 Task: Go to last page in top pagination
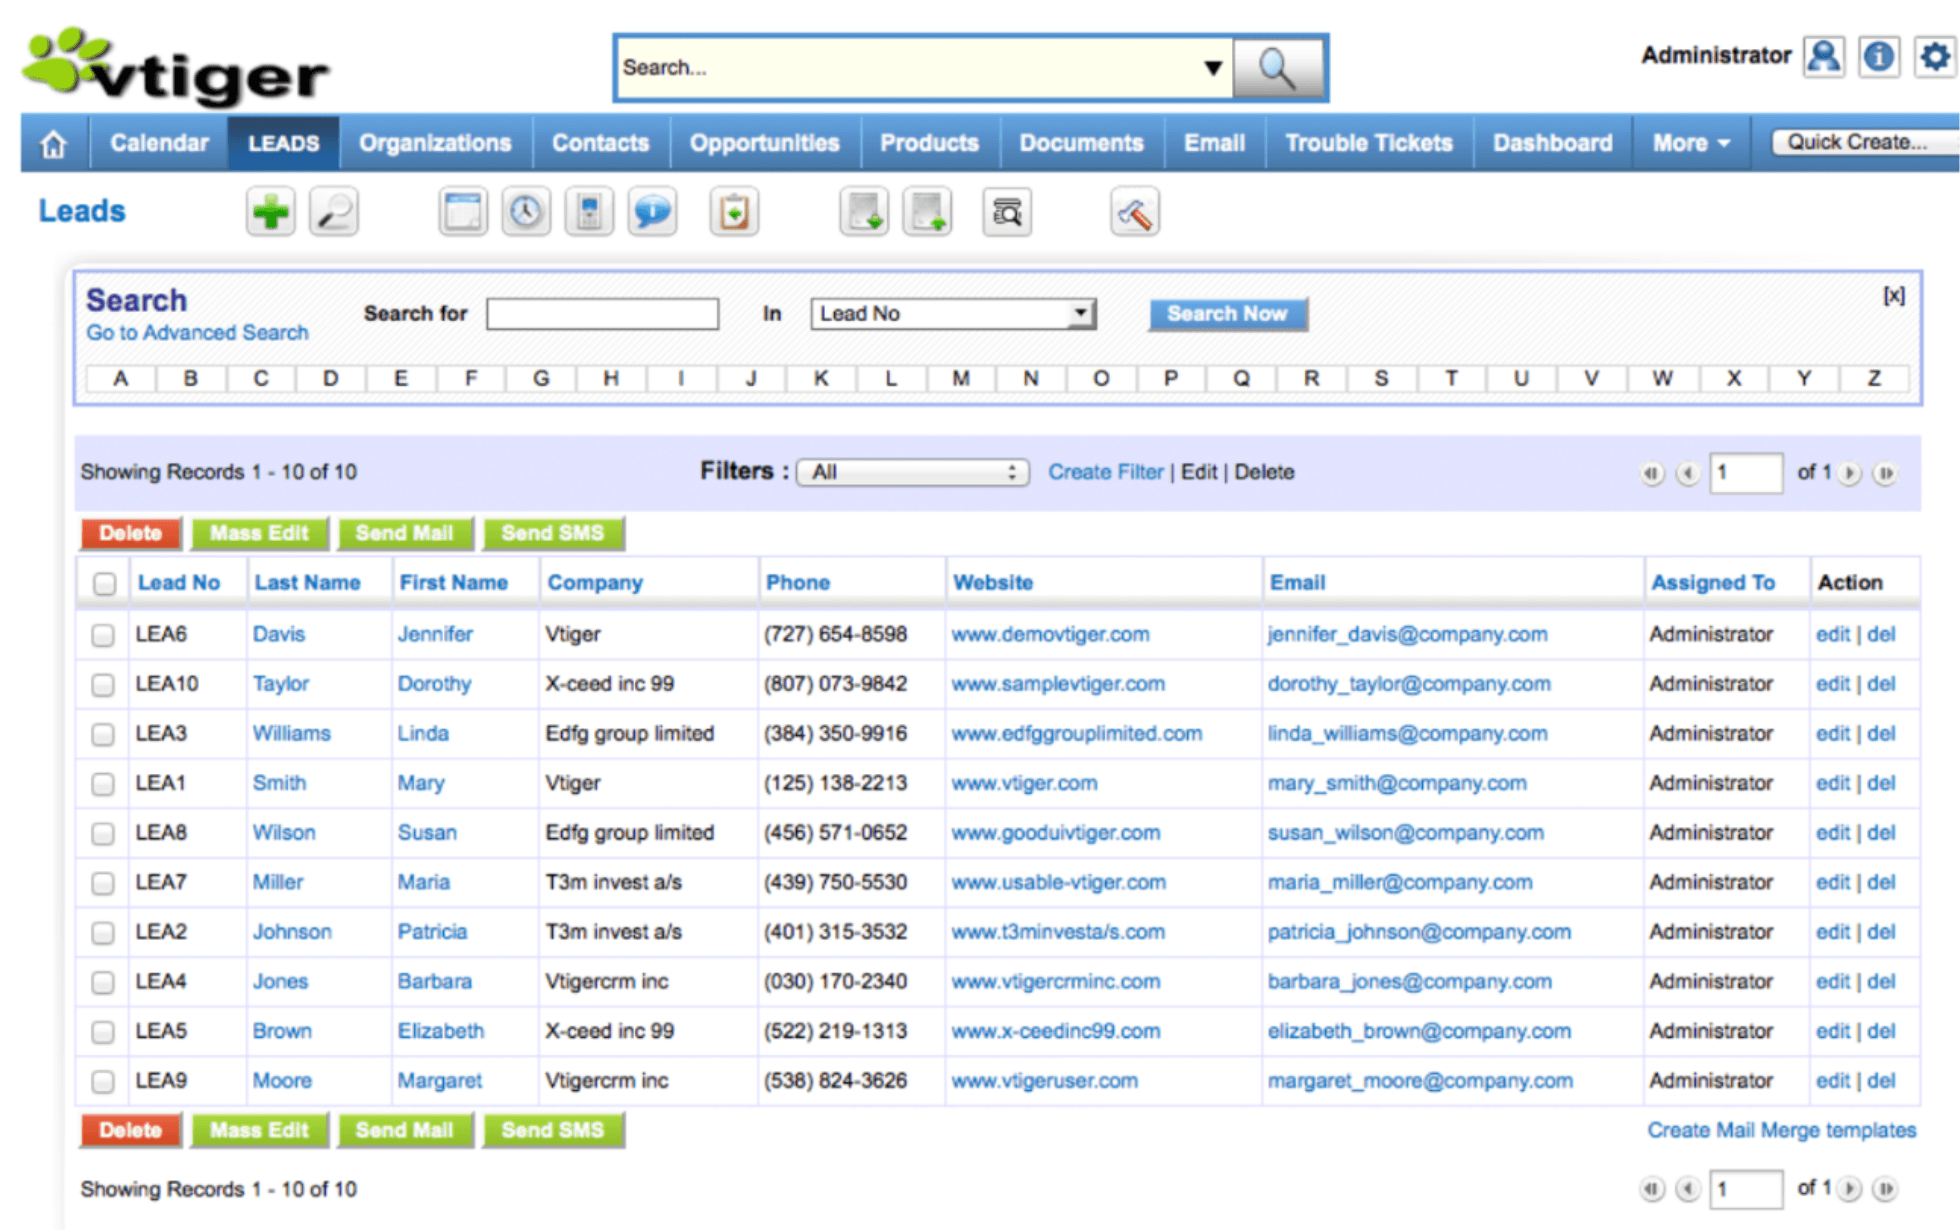1885,473
